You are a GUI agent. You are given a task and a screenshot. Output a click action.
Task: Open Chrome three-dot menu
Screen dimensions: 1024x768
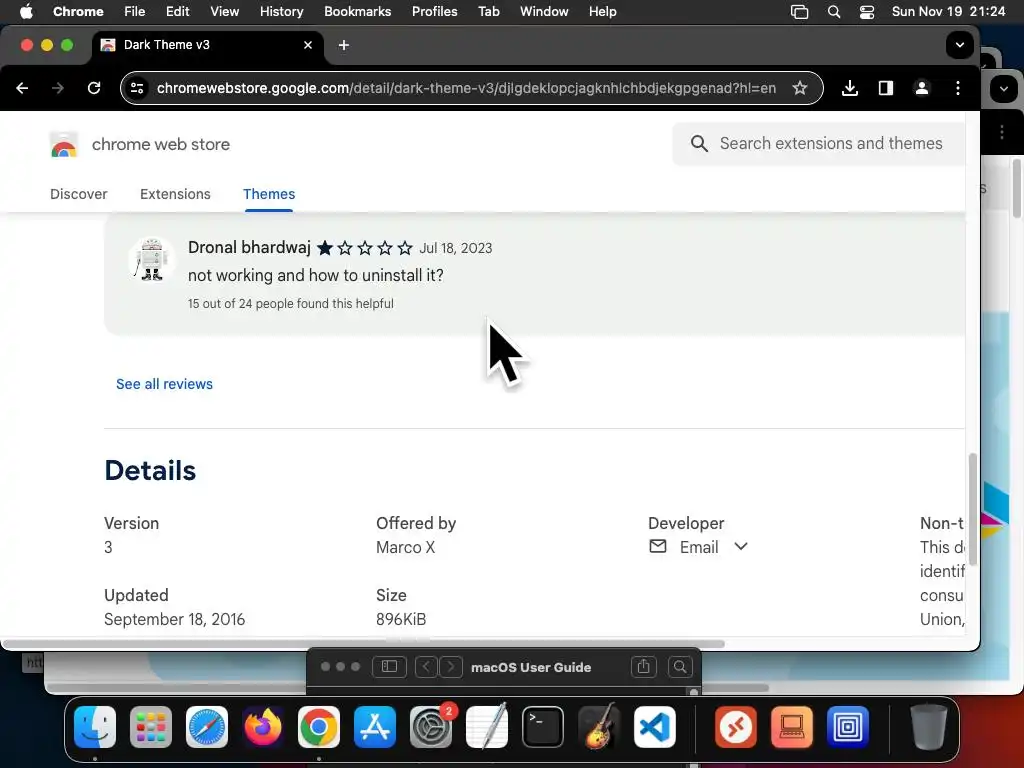957,88
